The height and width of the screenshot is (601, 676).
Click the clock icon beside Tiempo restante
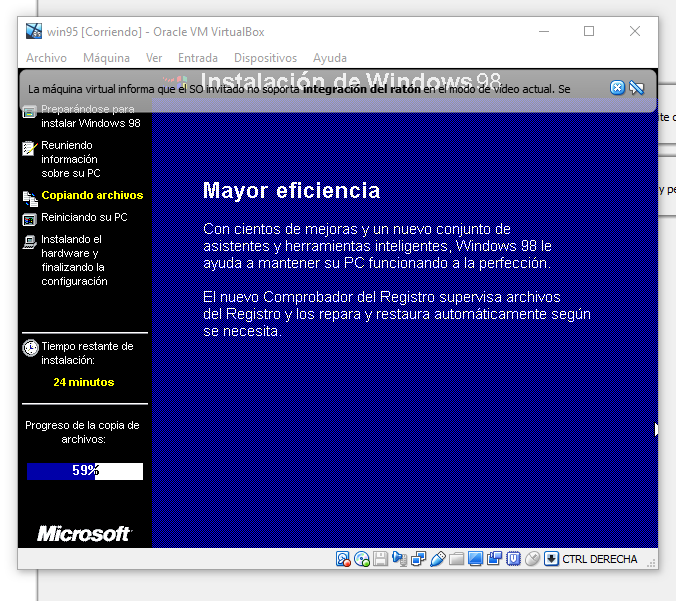click(x=31, y=348)
